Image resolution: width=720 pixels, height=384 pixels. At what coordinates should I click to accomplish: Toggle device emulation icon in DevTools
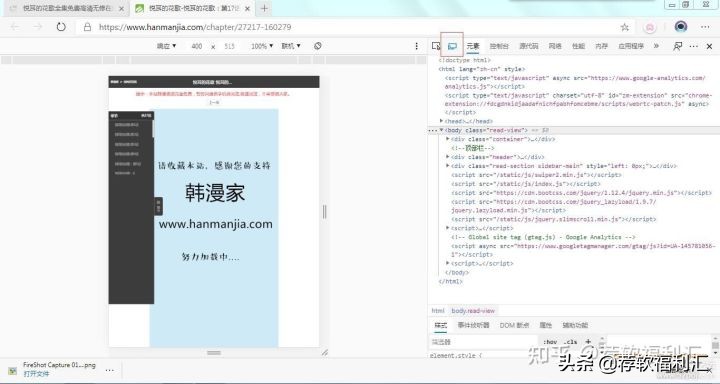pyautogui.click(x=452, y=46)
